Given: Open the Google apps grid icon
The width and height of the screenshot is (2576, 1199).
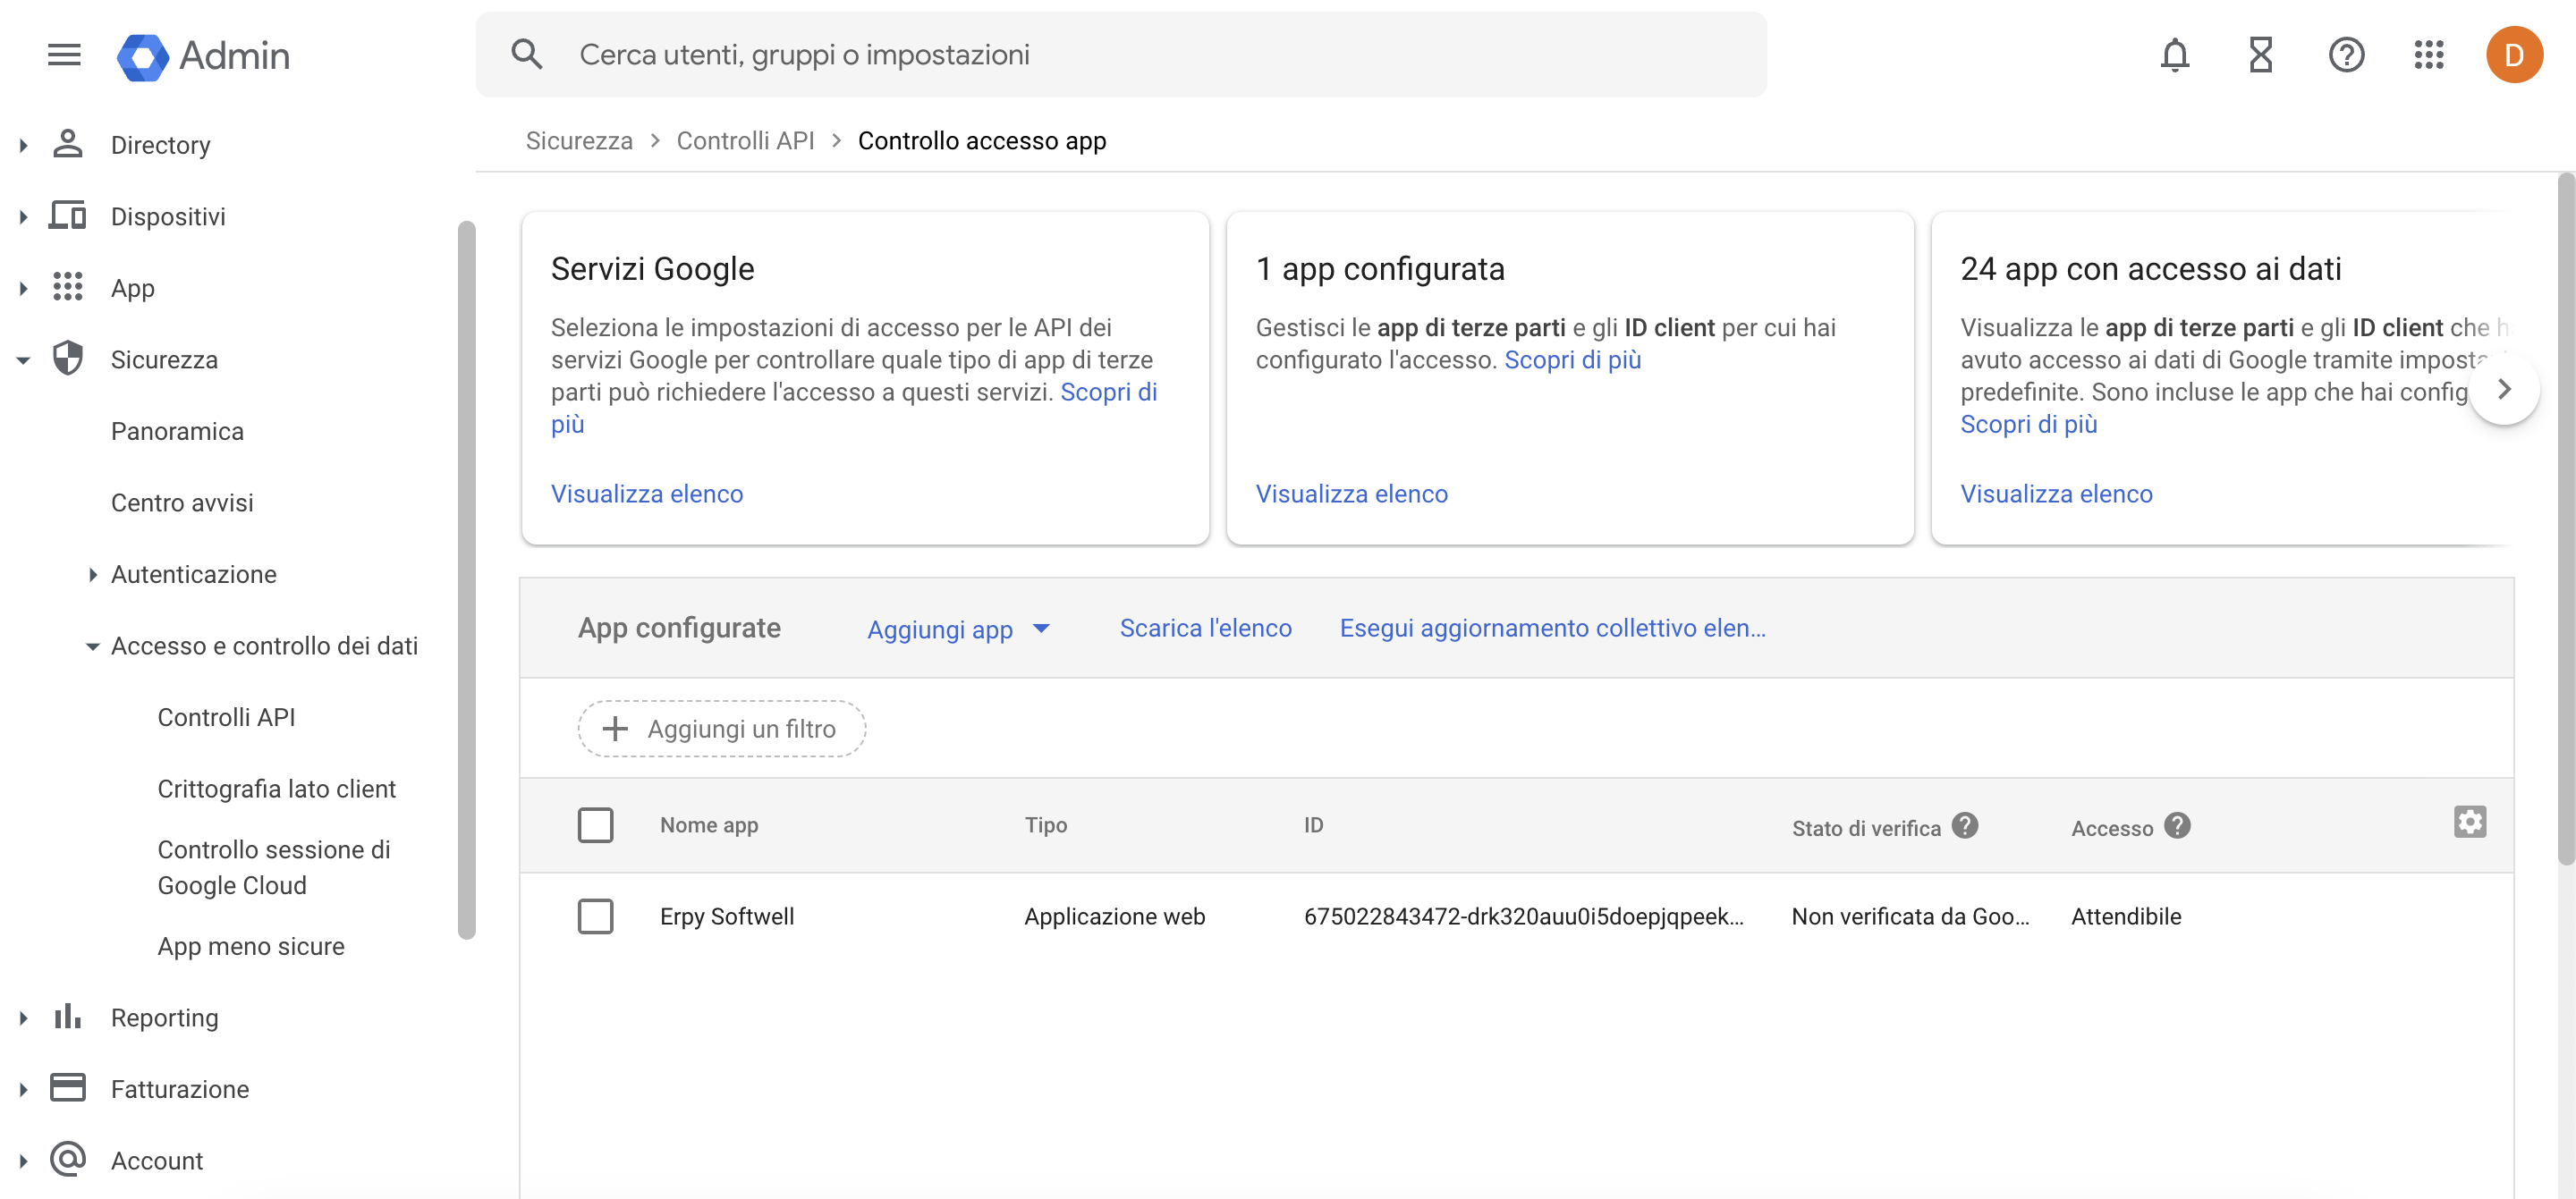Looking at the screenshot, I should click(x=2428, y=55).
